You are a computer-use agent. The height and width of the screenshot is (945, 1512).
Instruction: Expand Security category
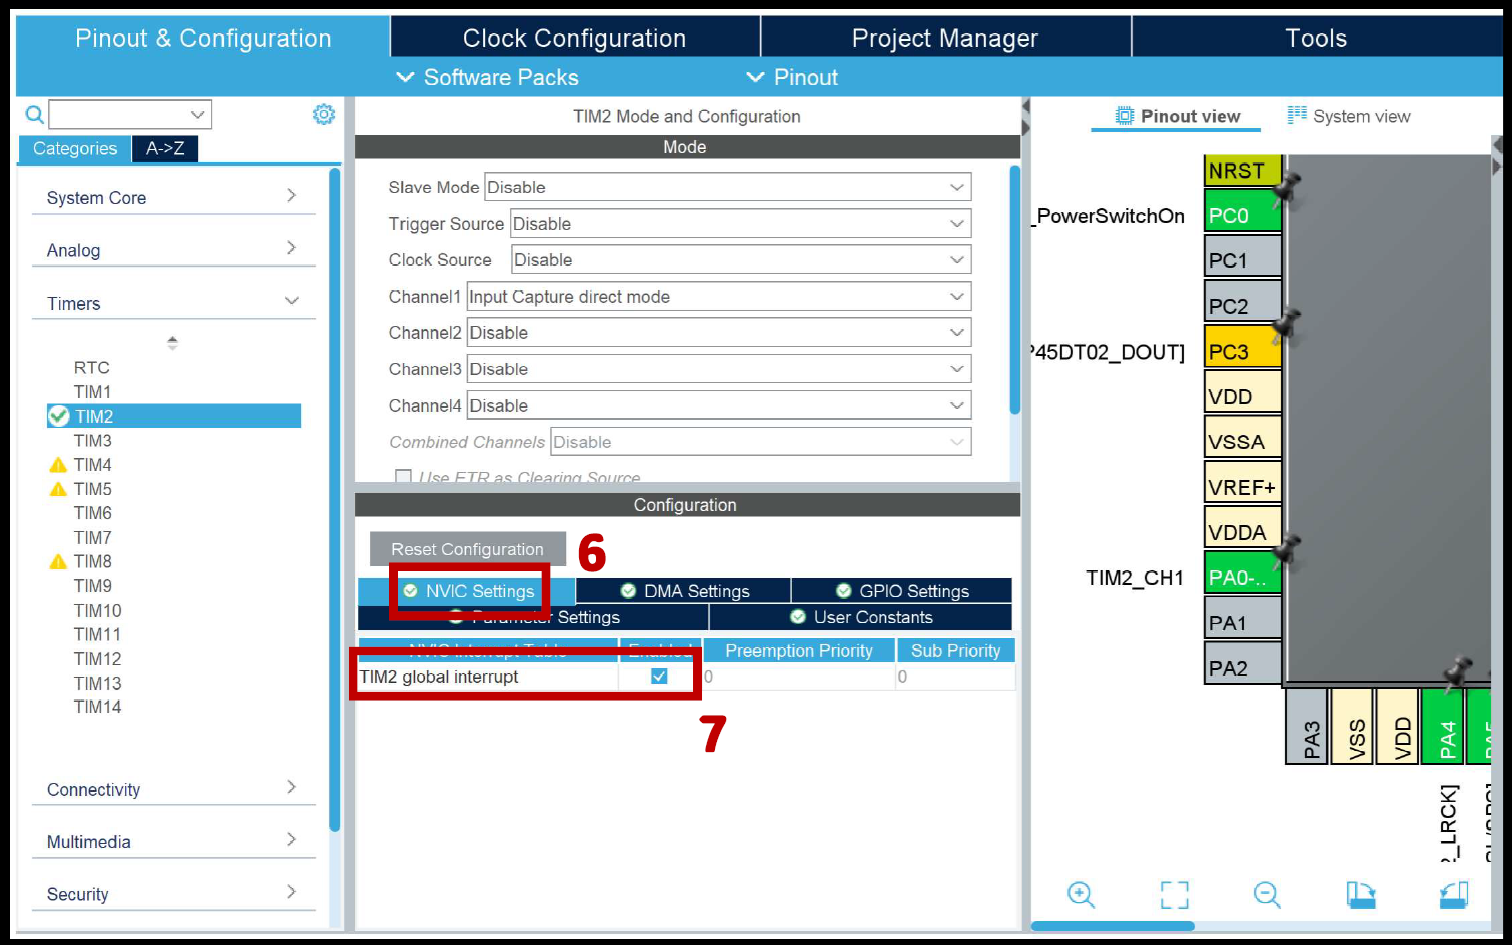172,894
